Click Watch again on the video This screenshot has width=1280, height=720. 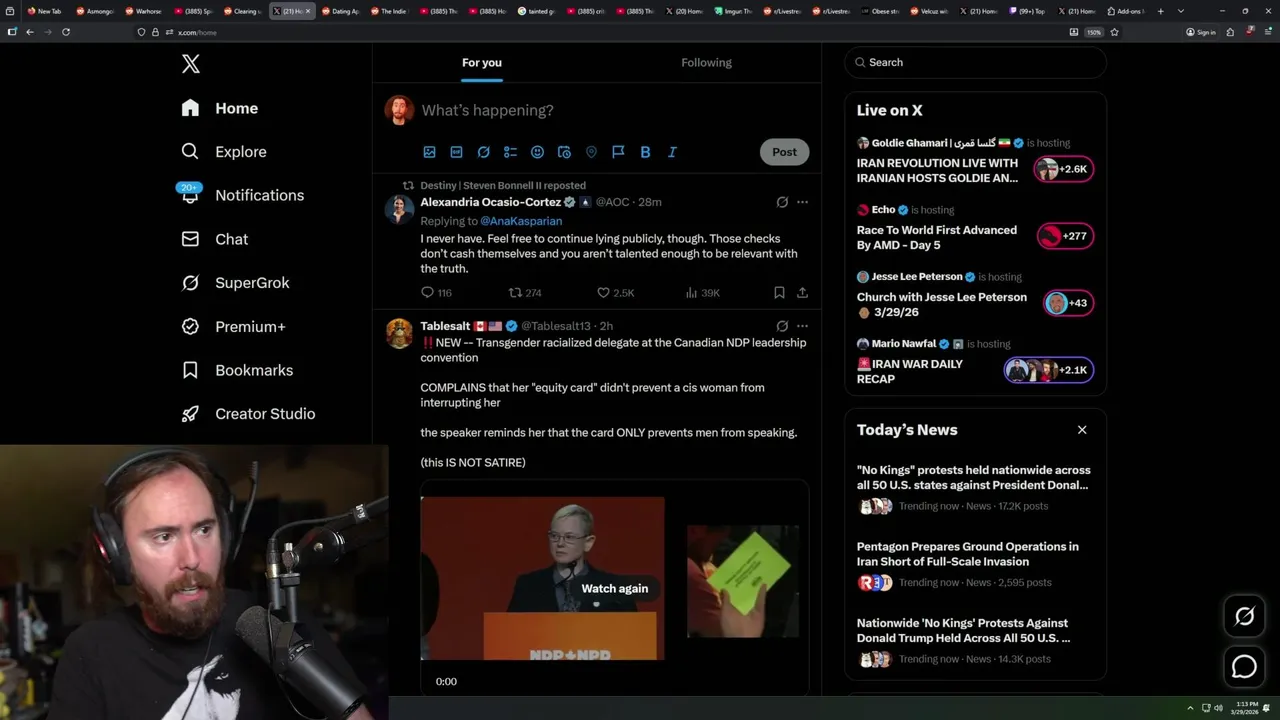[614, 589]
